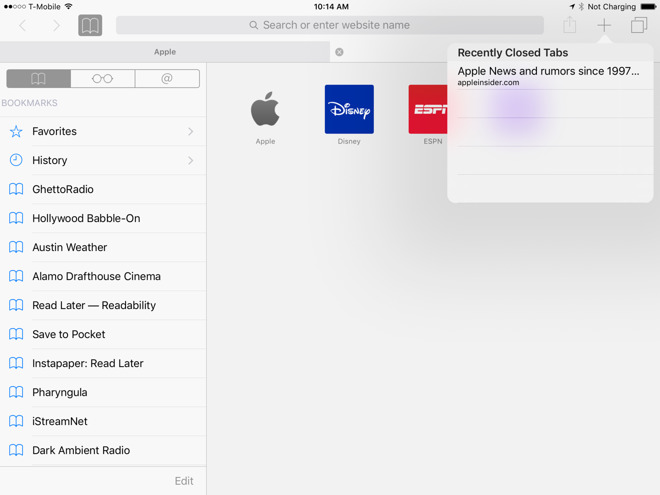Open the Favorites folder
660x495 pixels.
(103, 131)
